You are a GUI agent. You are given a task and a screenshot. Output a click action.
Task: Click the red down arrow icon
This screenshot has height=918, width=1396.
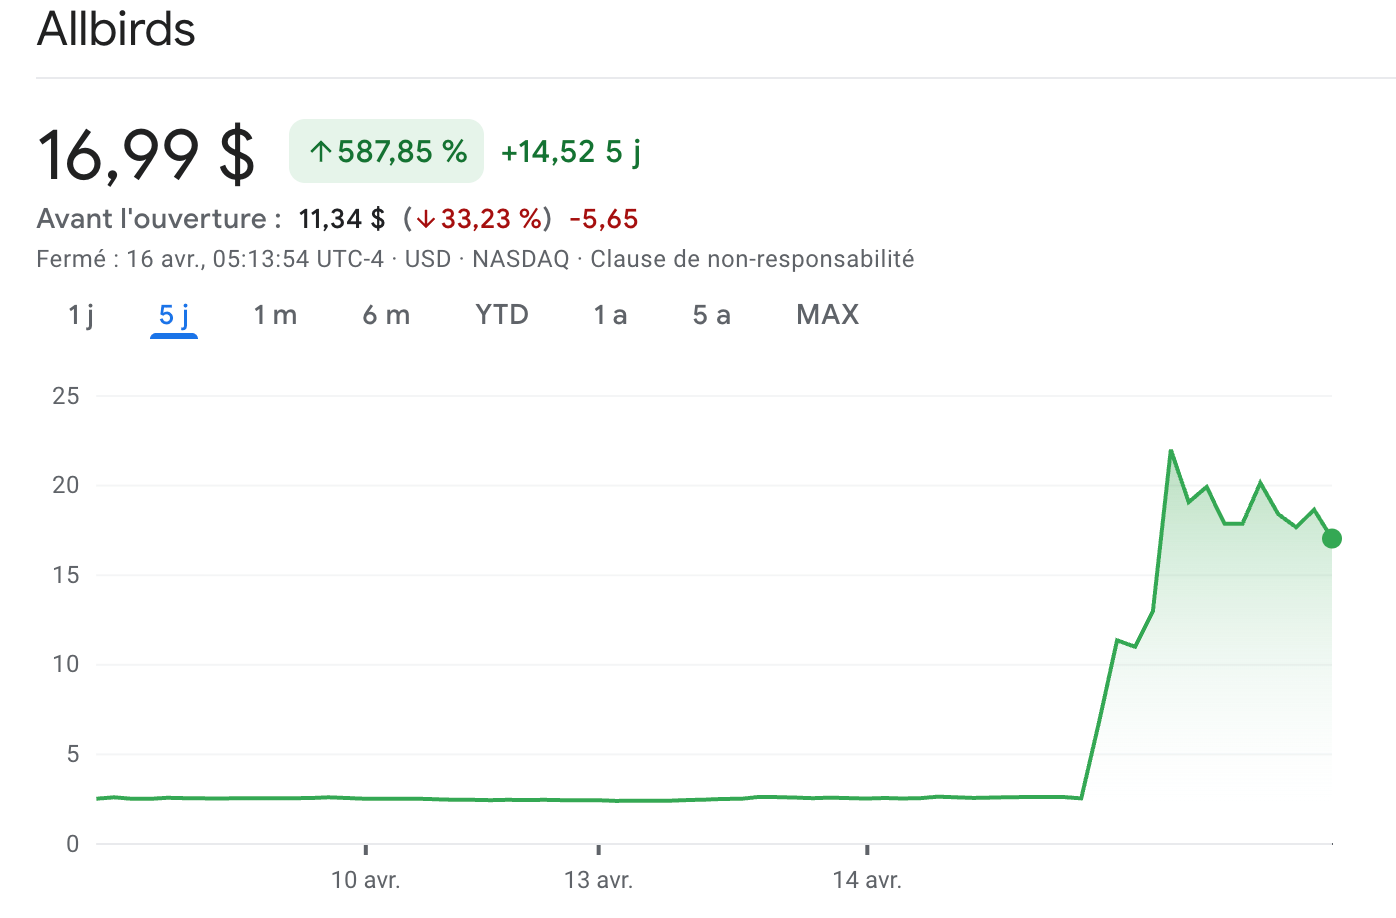pos(426,219)
